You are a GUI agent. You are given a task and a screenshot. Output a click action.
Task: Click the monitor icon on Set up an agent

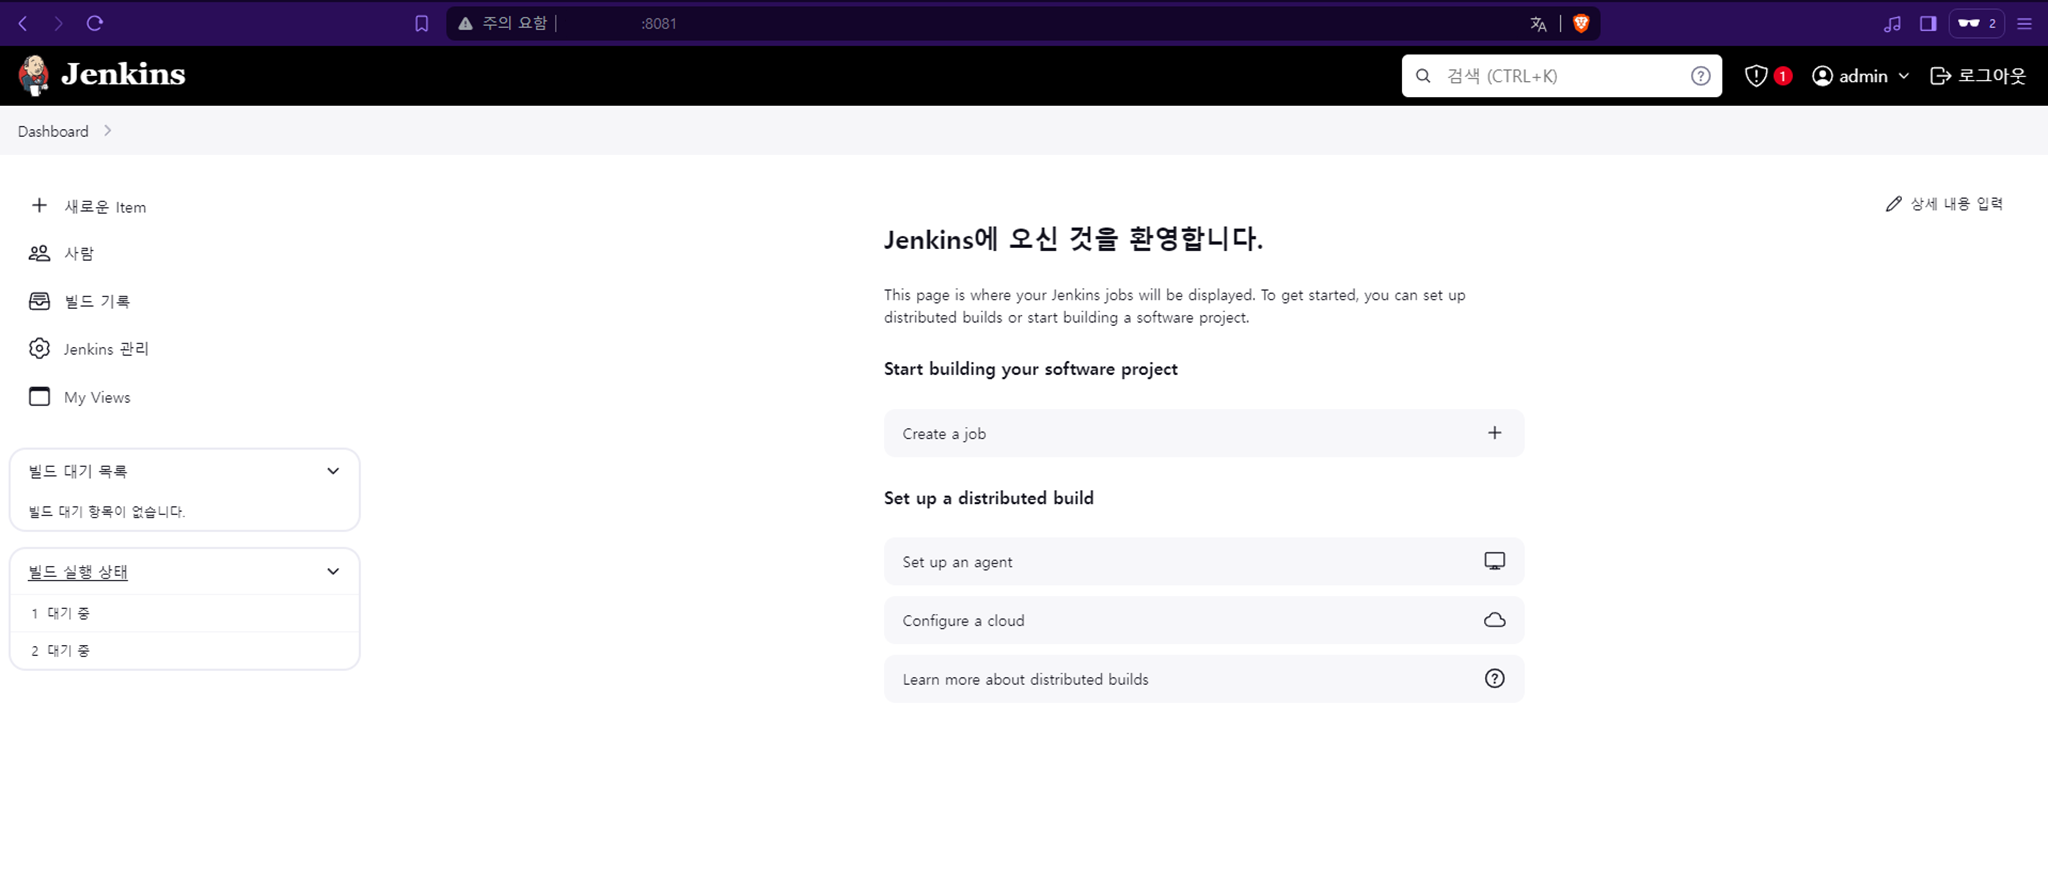coord(1494,561)
